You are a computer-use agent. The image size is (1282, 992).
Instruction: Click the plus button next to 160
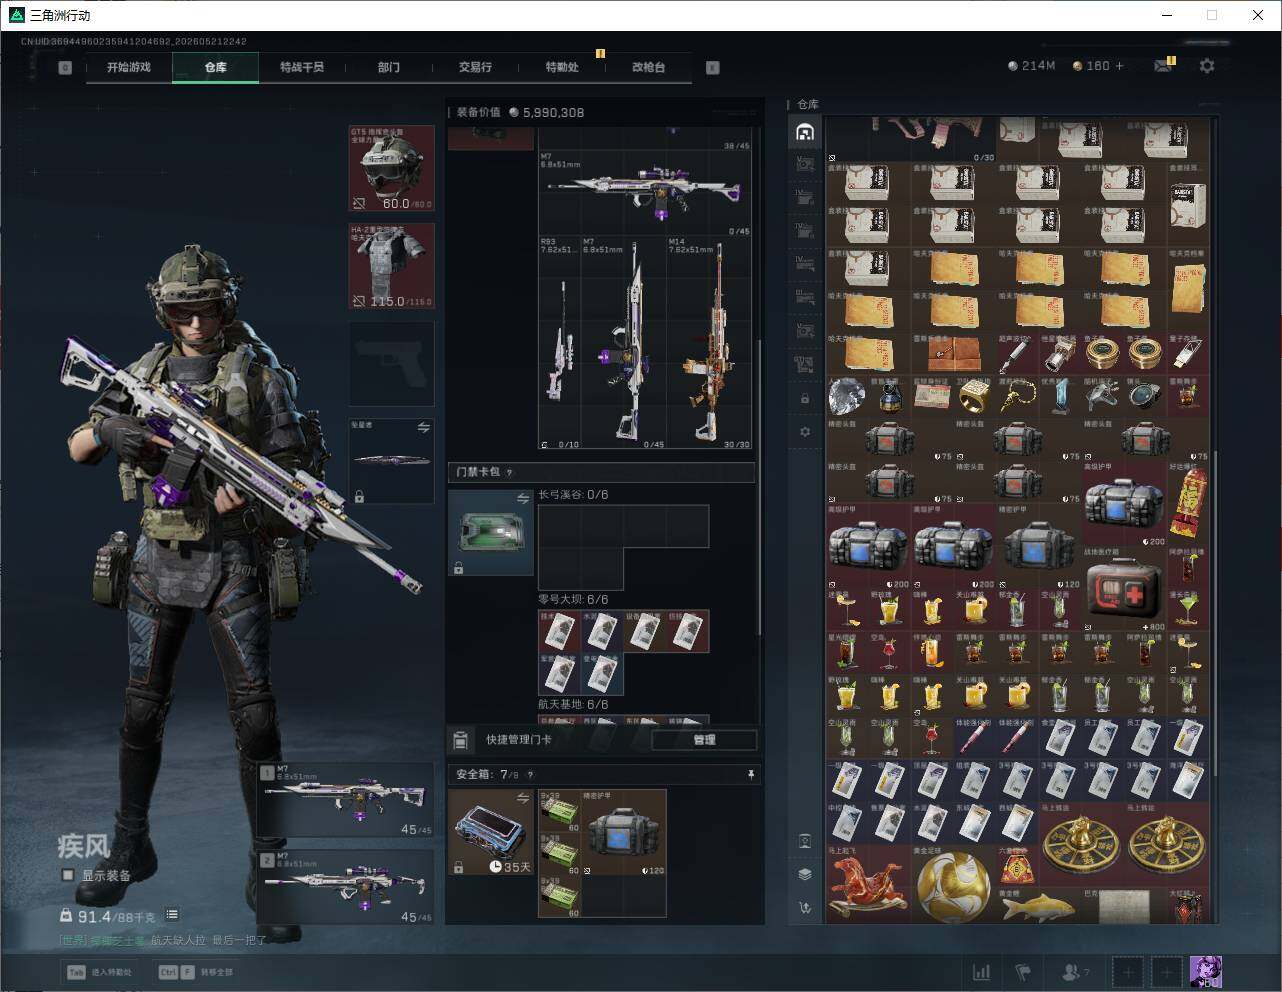[x=1119, y=66]
